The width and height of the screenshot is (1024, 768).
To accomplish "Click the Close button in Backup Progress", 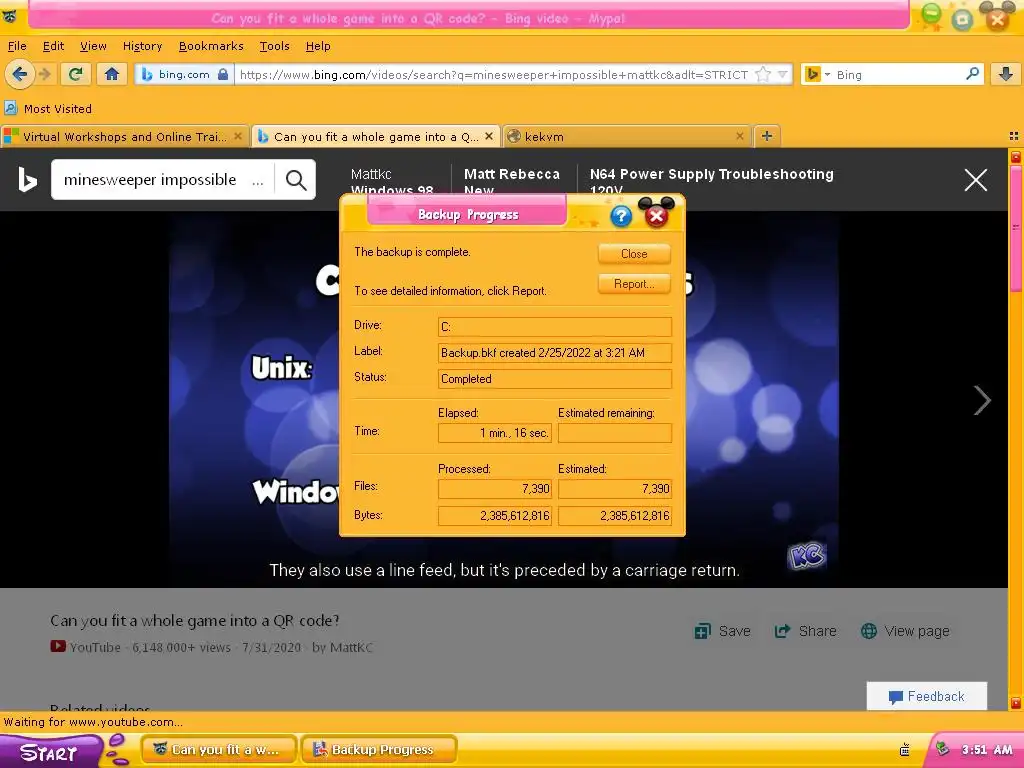I will (x=634, y=254).
